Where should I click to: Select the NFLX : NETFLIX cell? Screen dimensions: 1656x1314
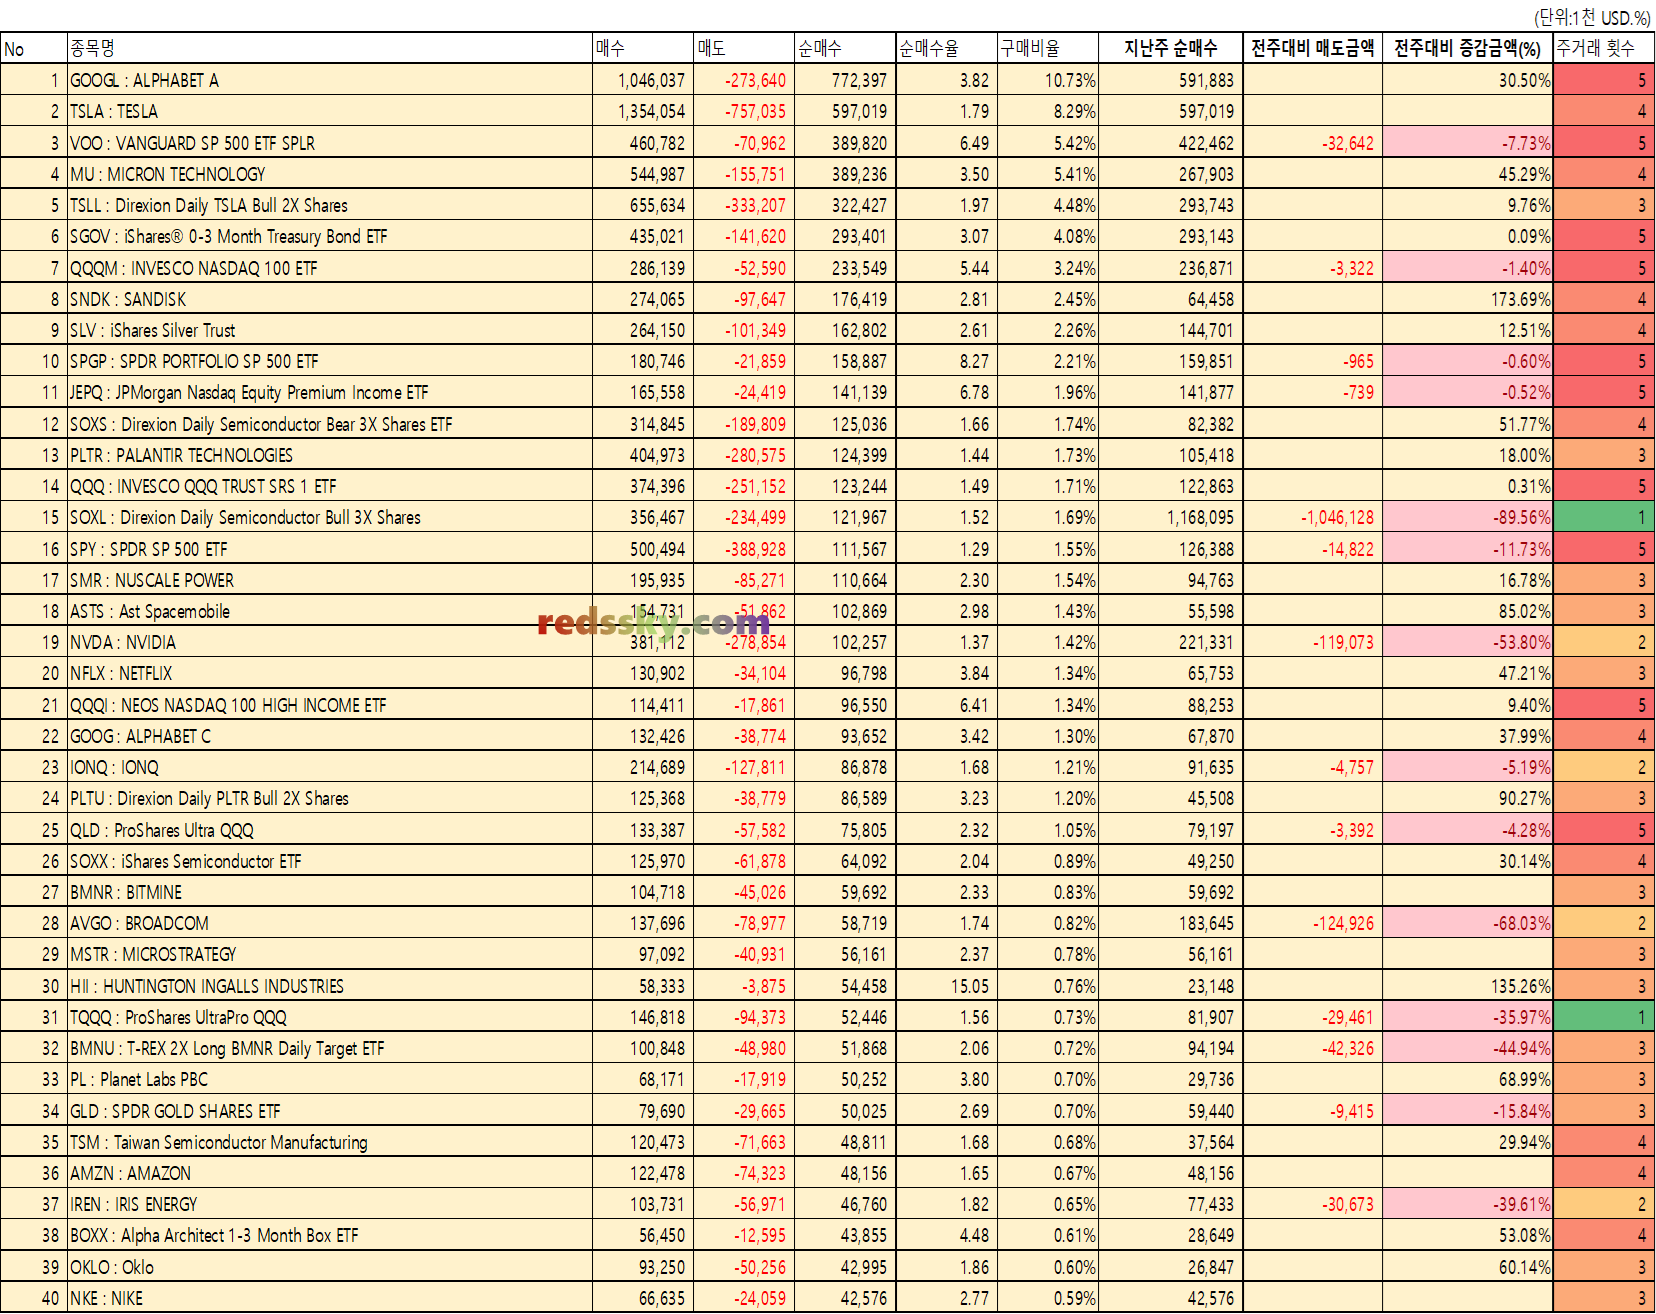330,673
